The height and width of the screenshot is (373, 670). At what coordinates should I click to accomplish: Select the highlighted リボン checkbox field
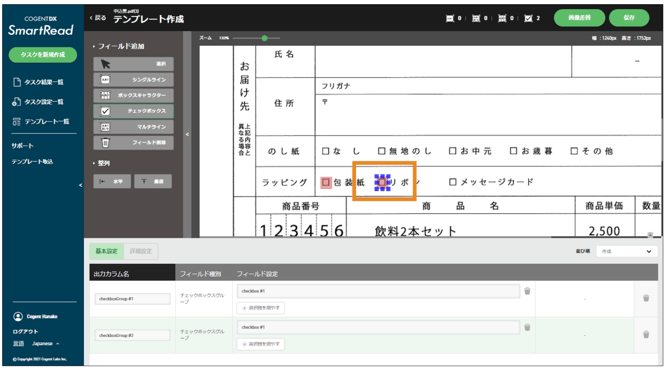pyautogui.click(x=382, y=182)
